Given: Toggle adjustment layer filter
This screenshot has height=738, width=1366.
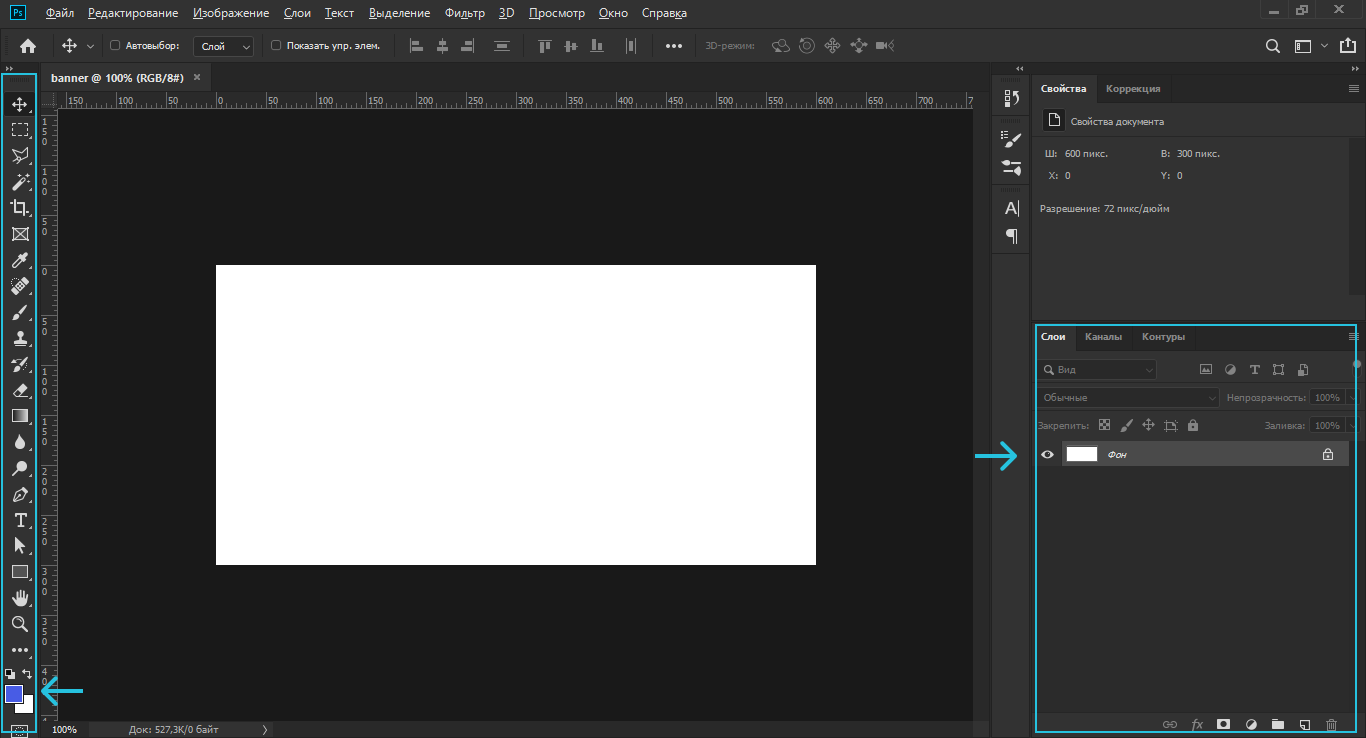Looking at the screenshot, I should pos(1230,370).
